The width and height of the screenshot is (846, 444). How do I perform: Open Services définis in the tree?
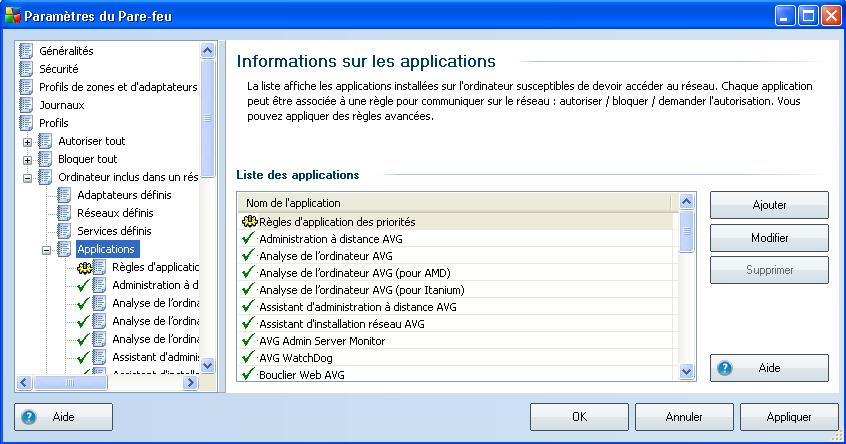pyautogui.click(x=114, y=231)
